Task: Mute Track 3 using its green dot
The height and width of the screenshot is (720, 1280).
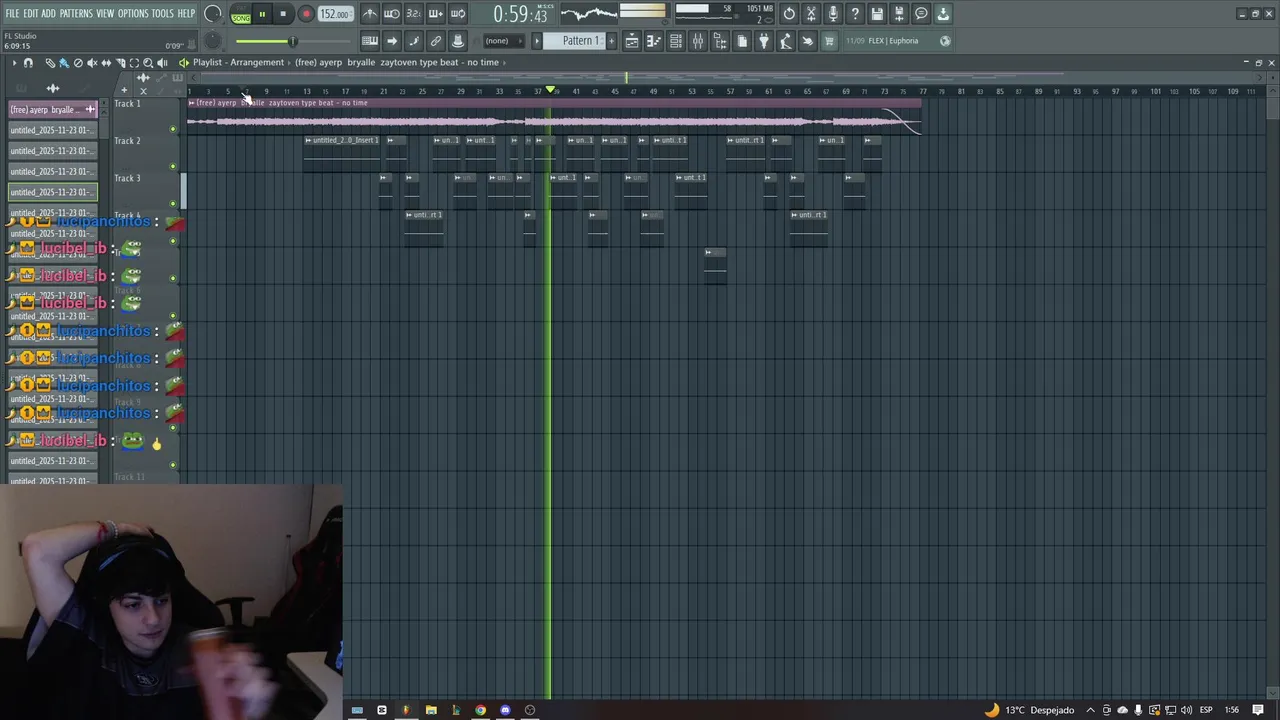Action: tap(173, 203)
